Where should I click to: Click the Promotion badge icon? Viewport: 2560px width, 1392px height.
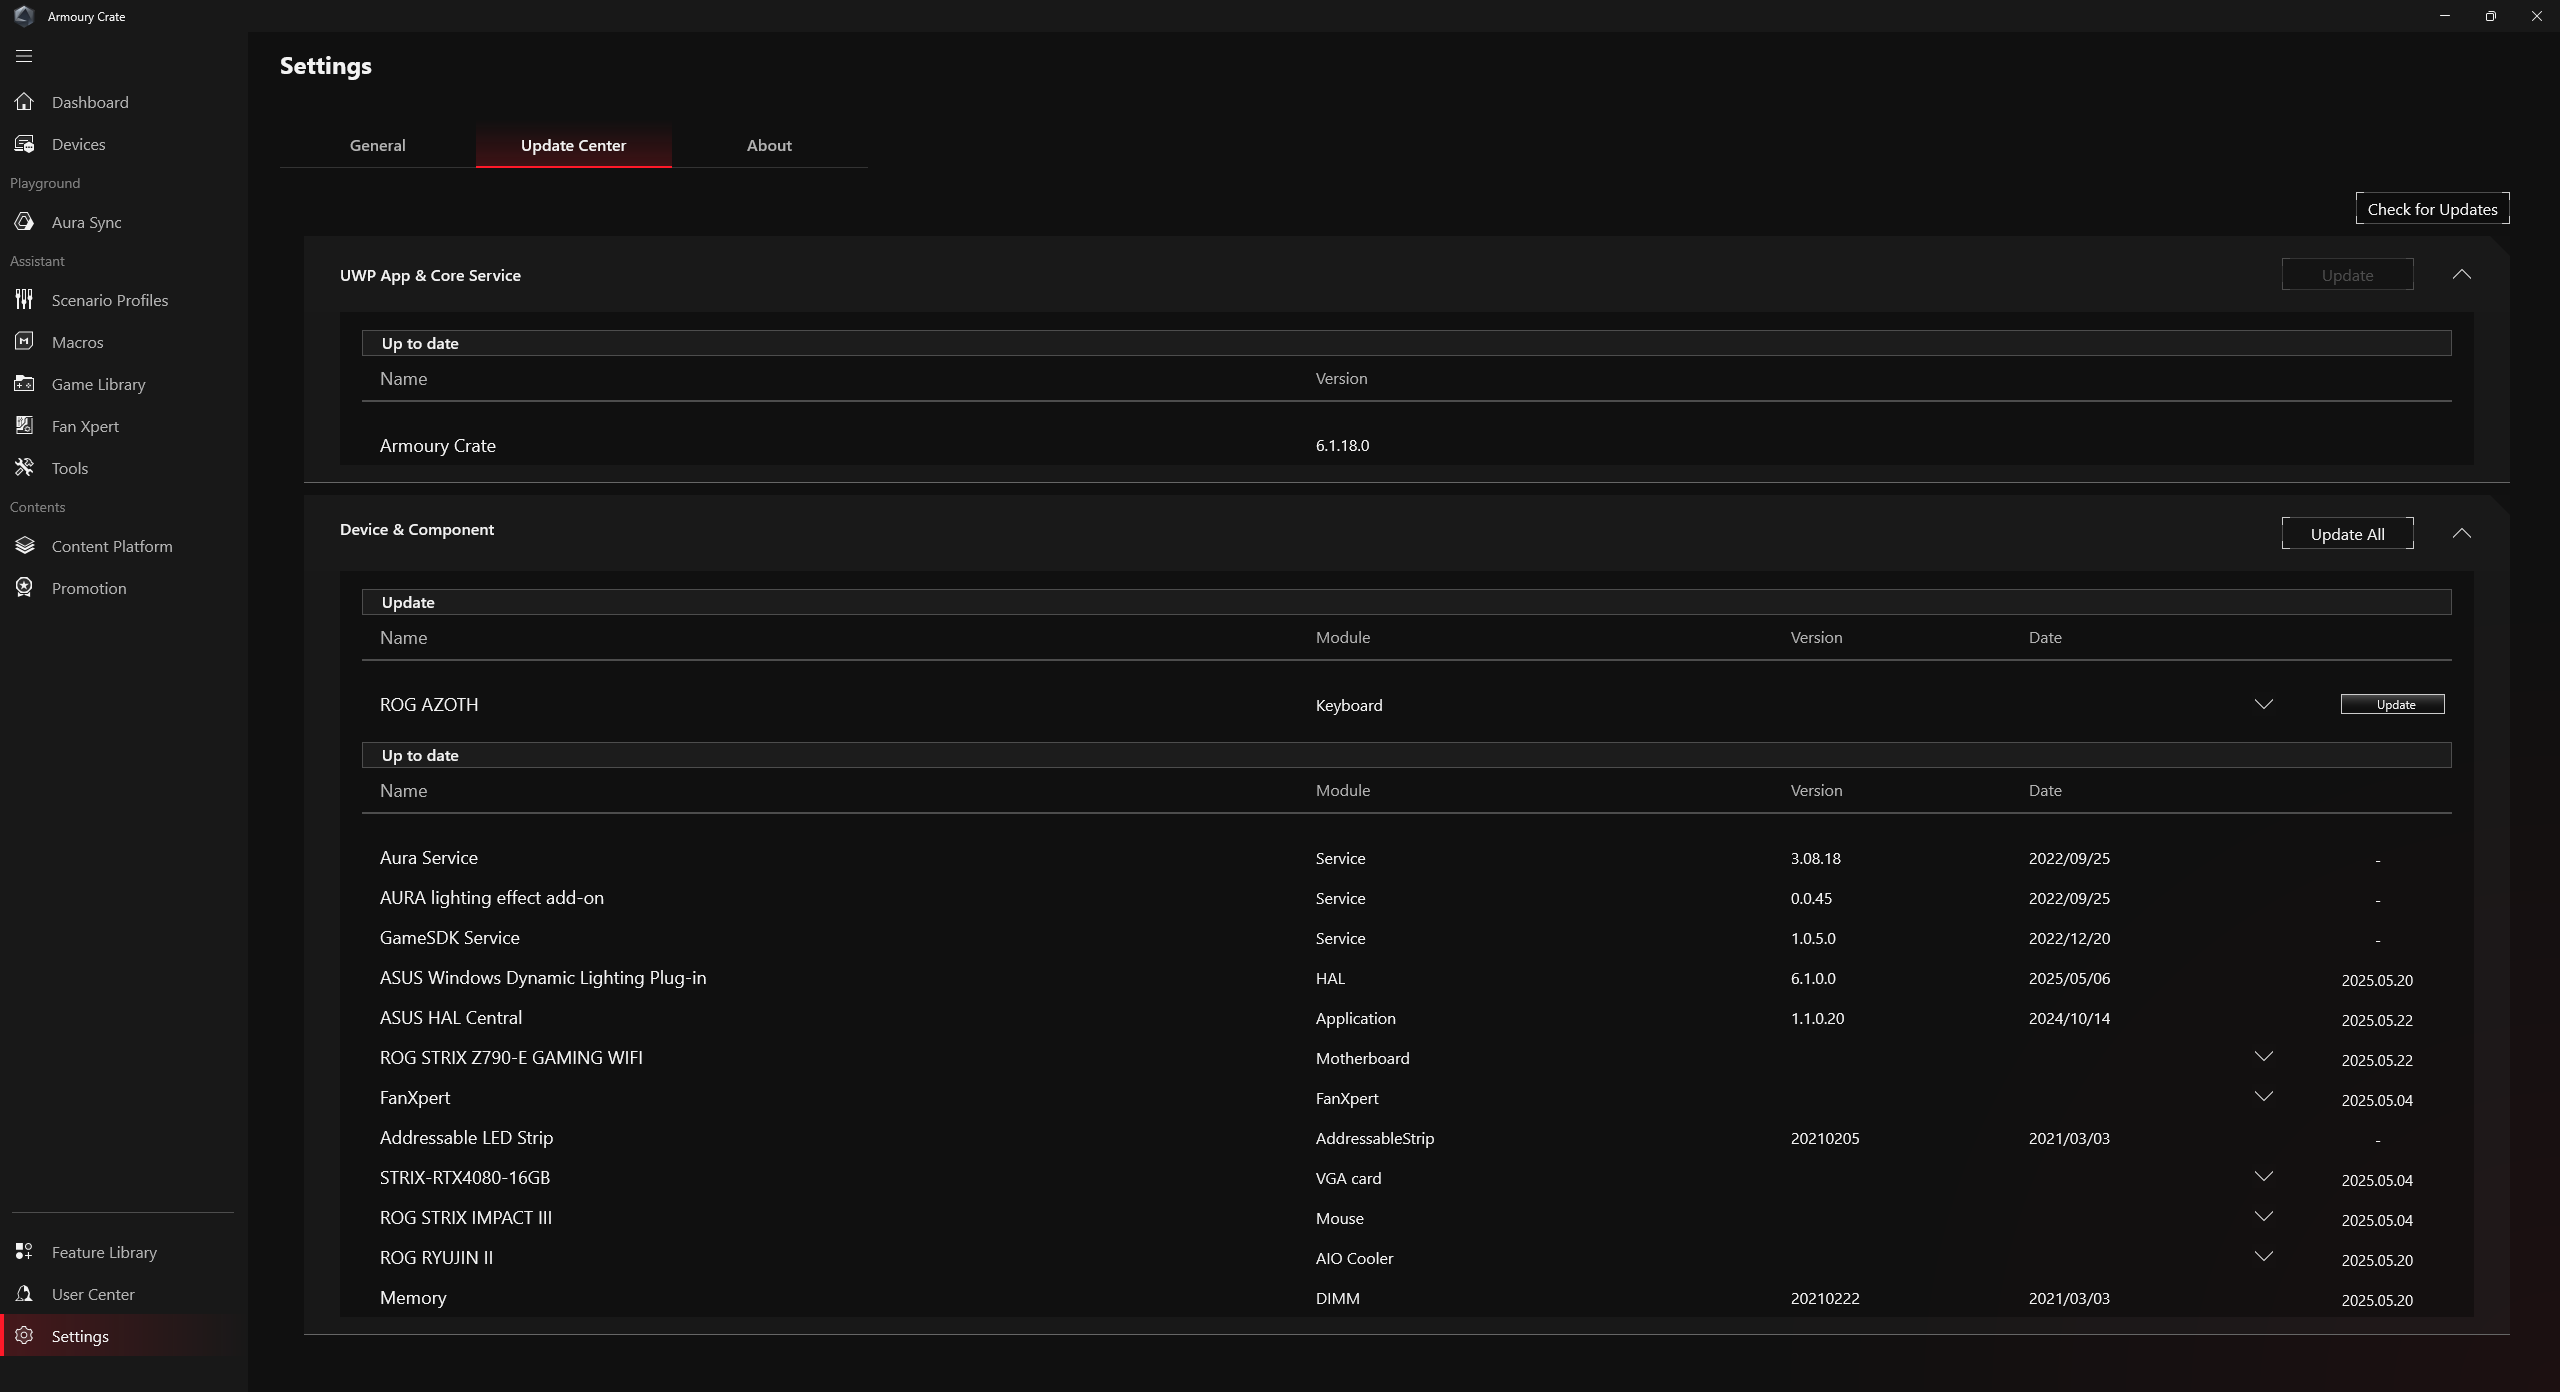24,588
